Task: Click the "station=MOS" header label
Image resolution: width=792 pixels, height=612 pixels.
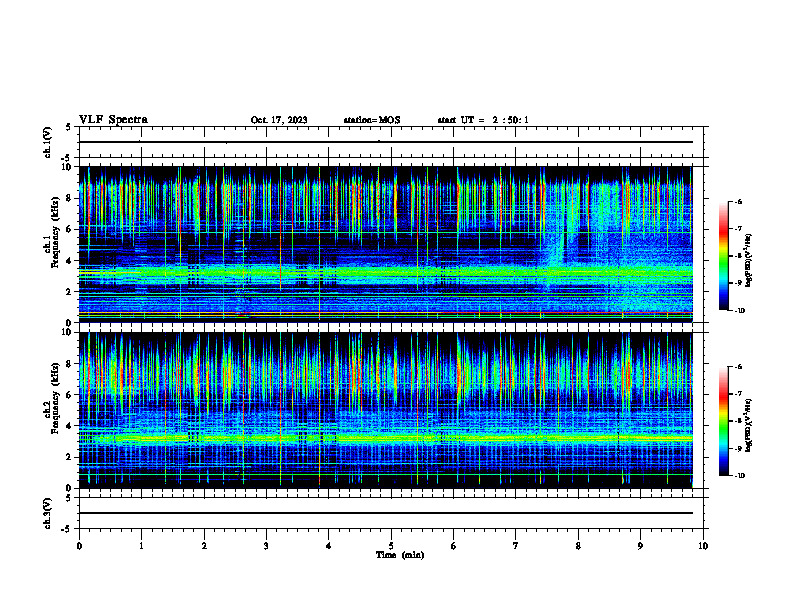Action: (x=372, y=120)
